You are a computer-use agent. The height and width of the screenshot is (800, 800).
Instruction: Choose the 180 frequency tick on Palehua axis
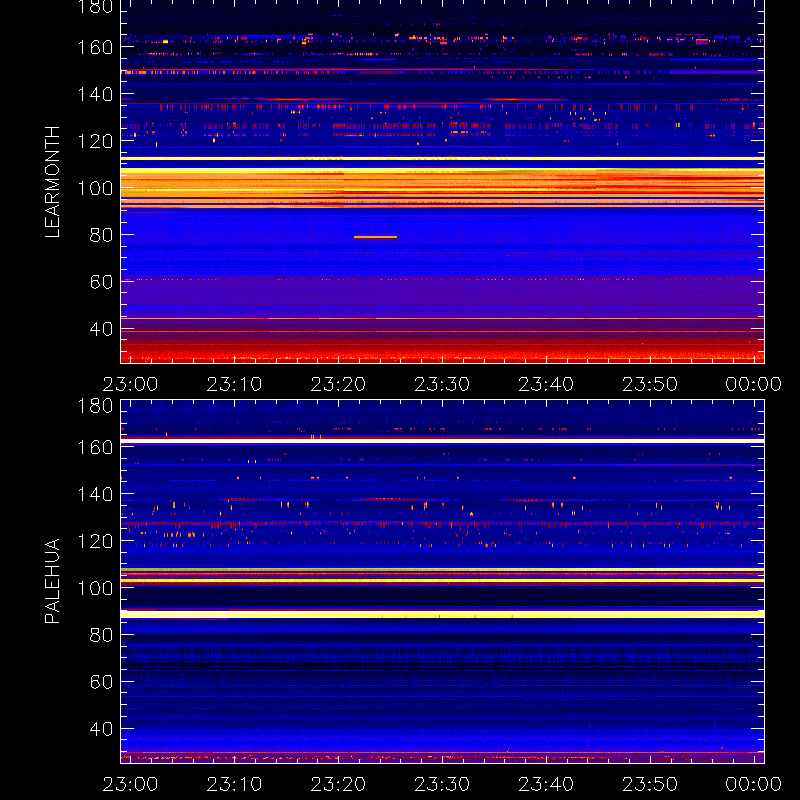[95, 406]
